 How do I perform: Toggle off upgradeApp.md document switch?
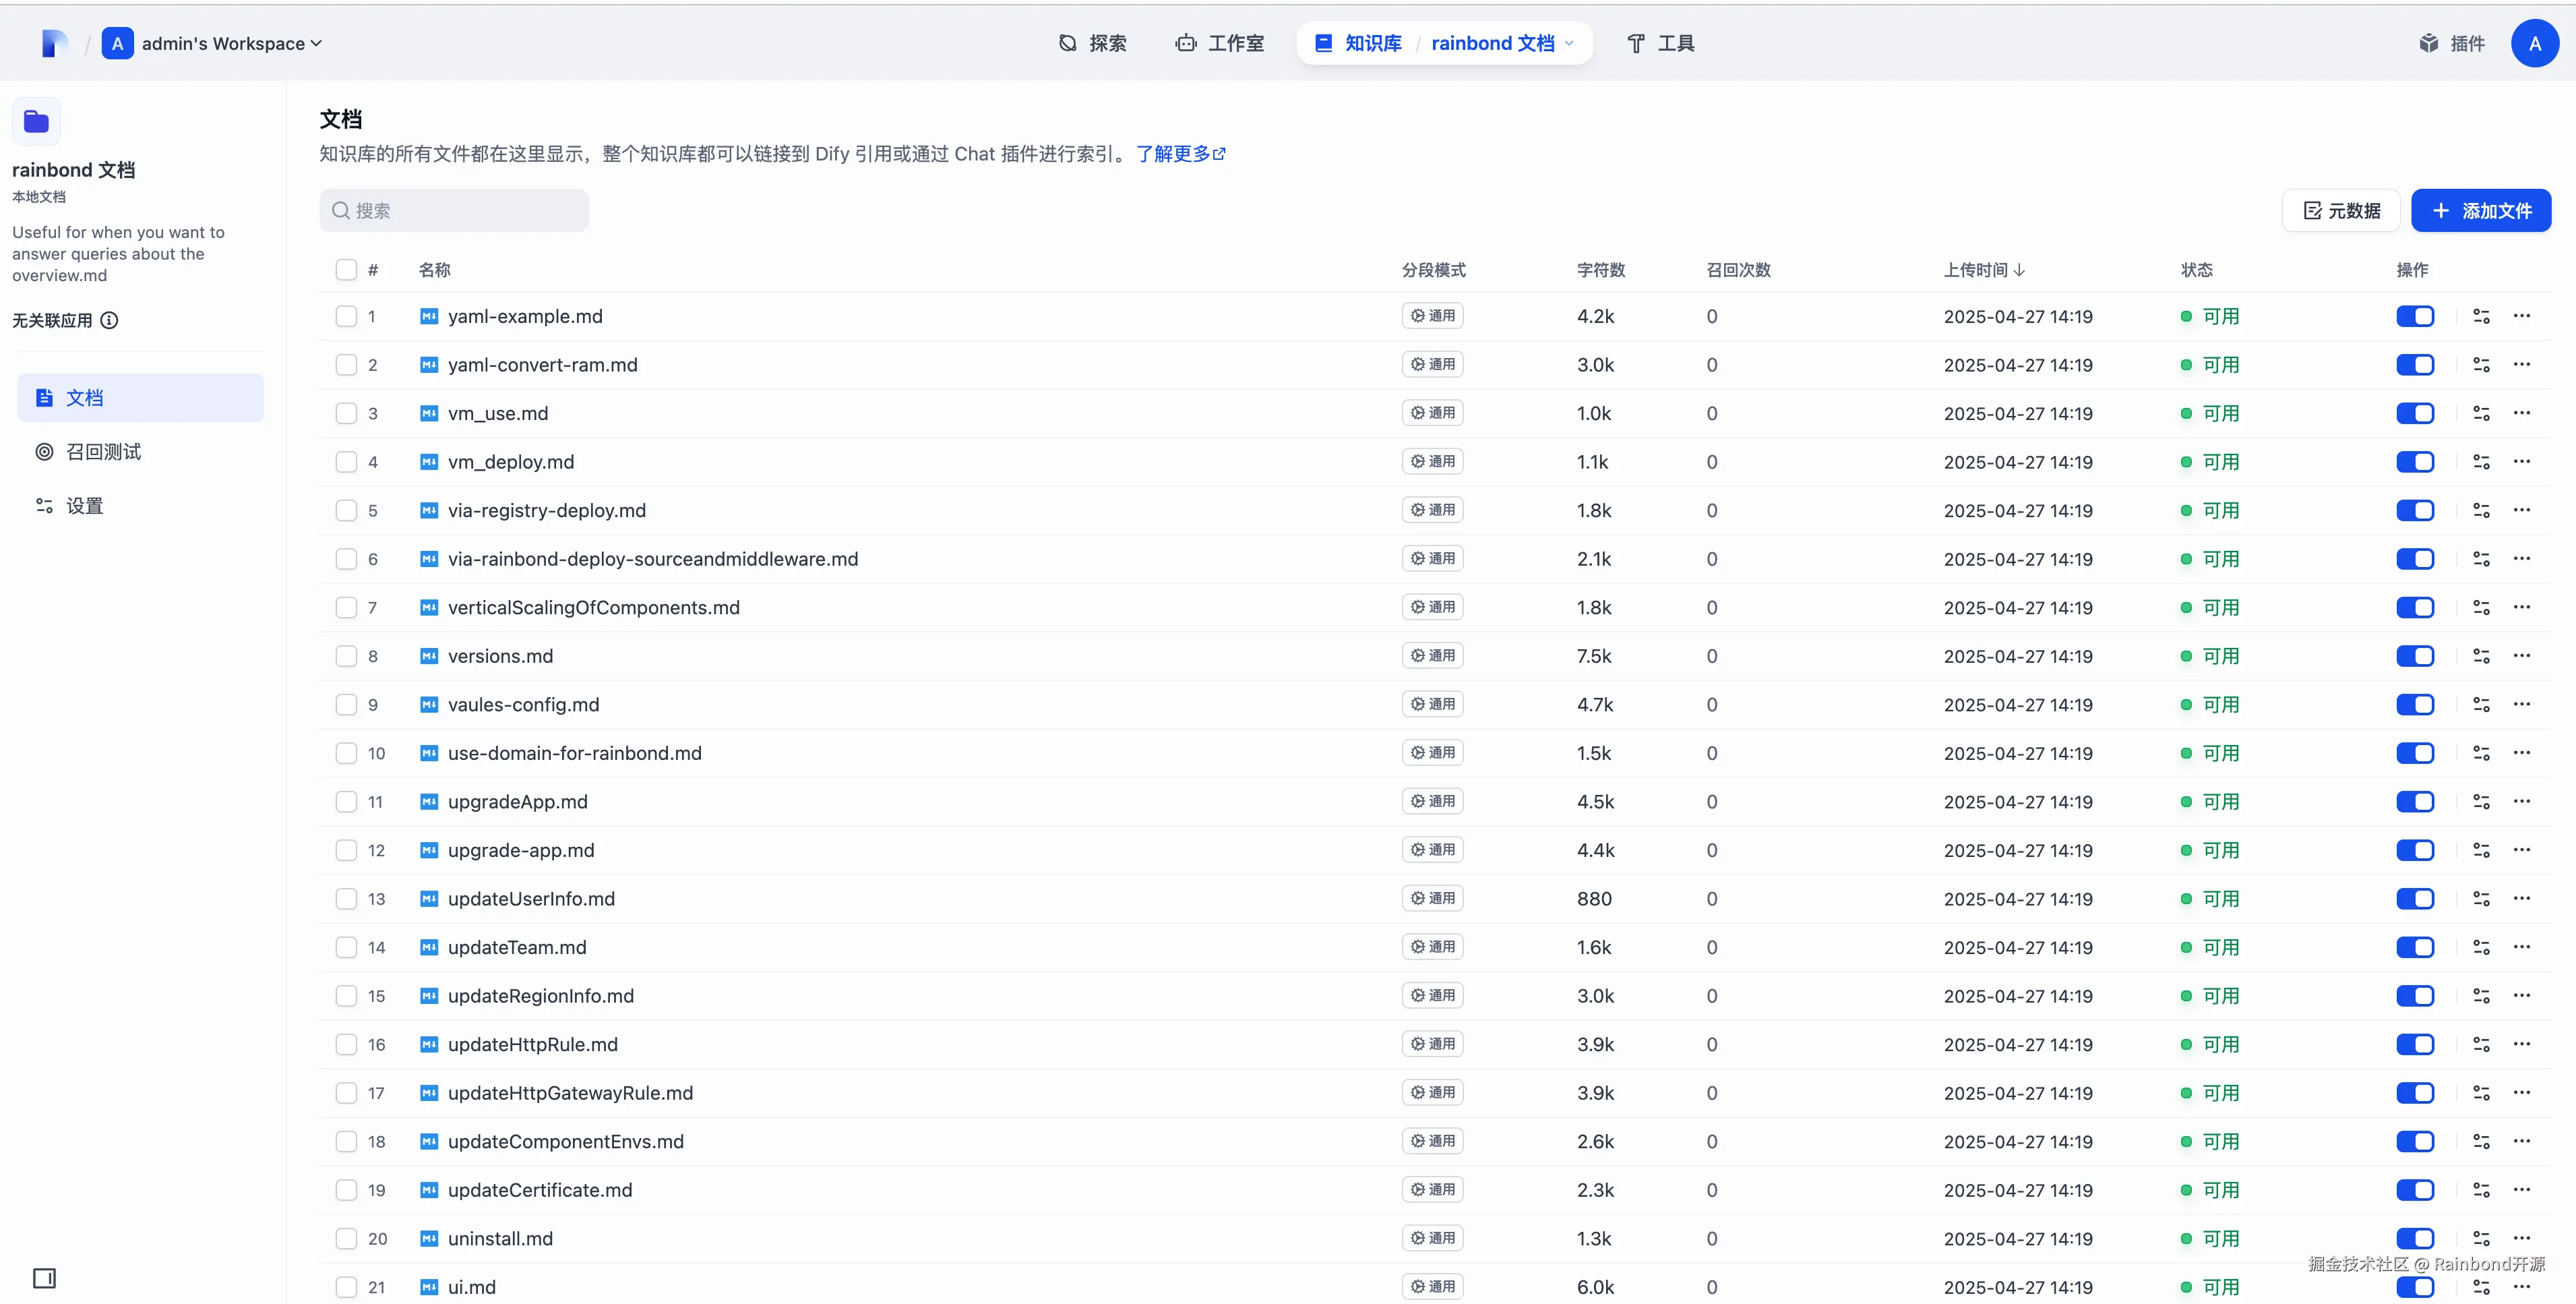click(x=2415, y=802)
